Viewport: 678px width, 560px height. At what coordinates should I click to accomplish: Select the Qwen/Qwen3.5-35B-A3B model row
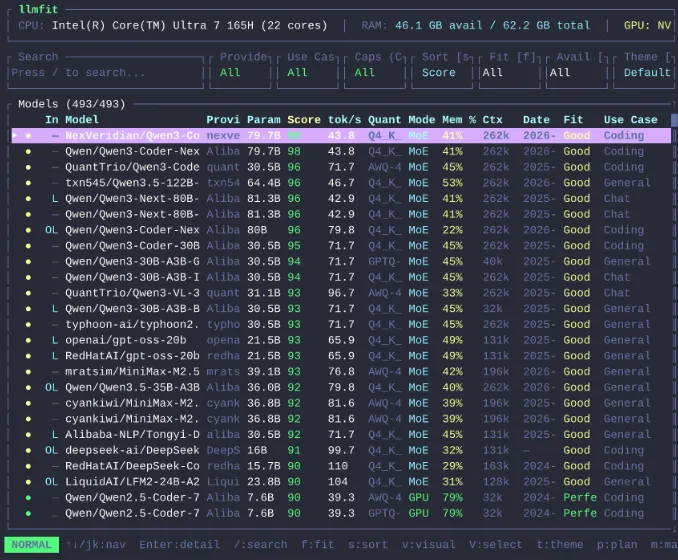tap(341, 387)
